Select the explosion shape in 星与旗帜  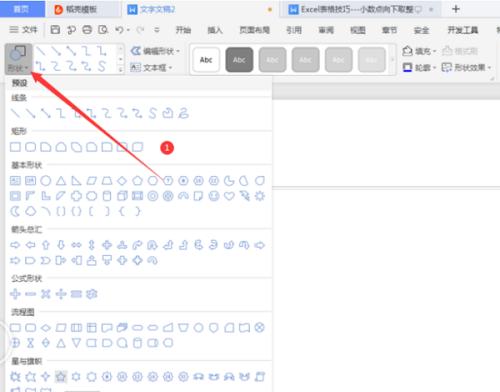click(x=15, y=377)
